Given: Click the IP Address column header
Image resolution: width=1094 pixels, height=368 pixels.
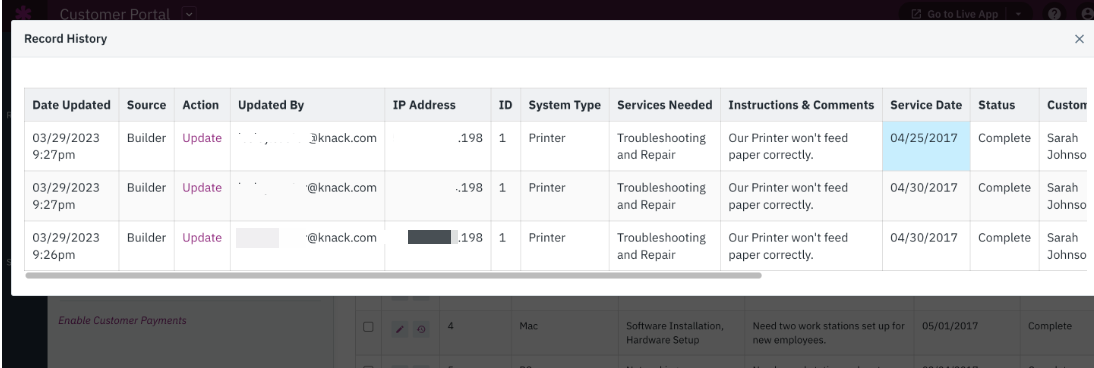Looking at the screenshot, I should click(437, 105).
